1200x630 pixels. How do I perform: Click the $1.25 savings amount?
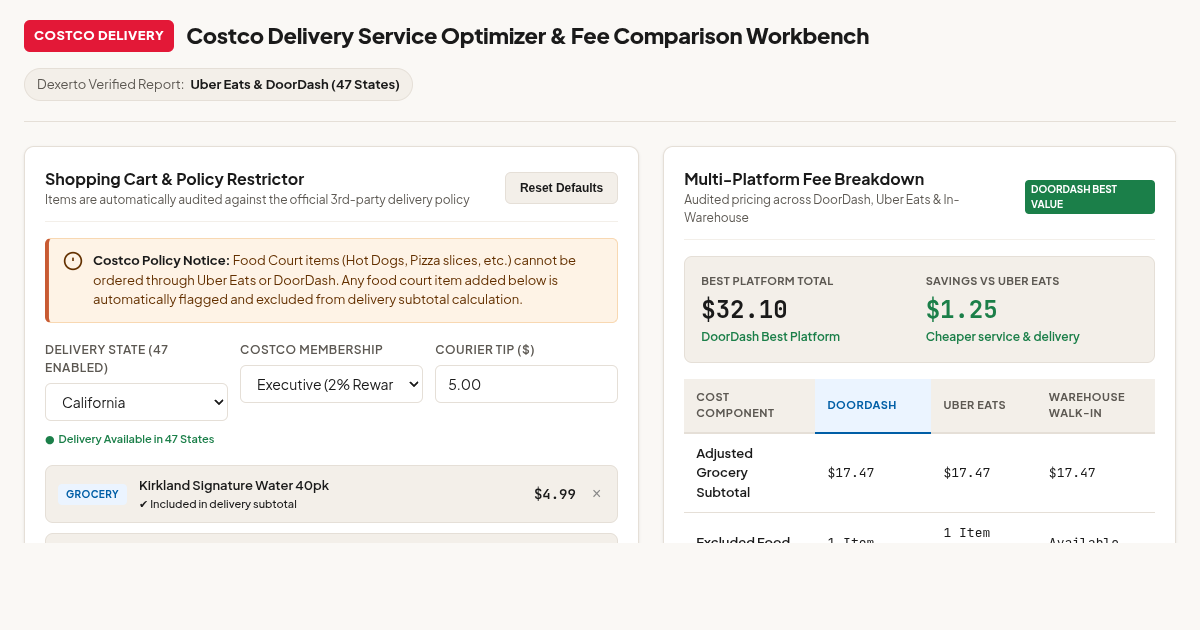[x=962, y=309]
